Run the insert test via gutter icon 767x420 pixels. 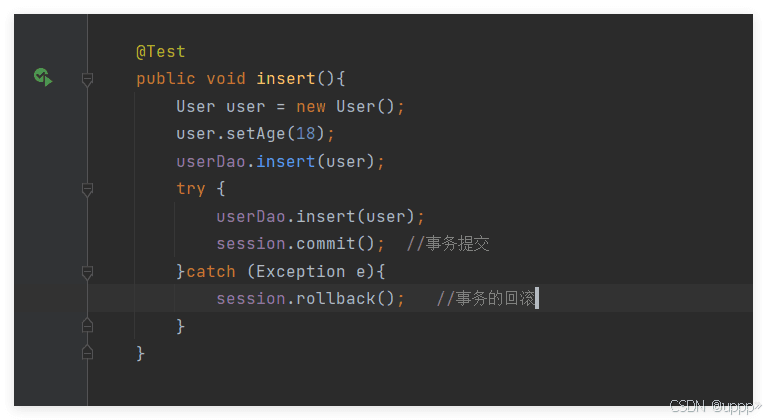pos(43,77)
